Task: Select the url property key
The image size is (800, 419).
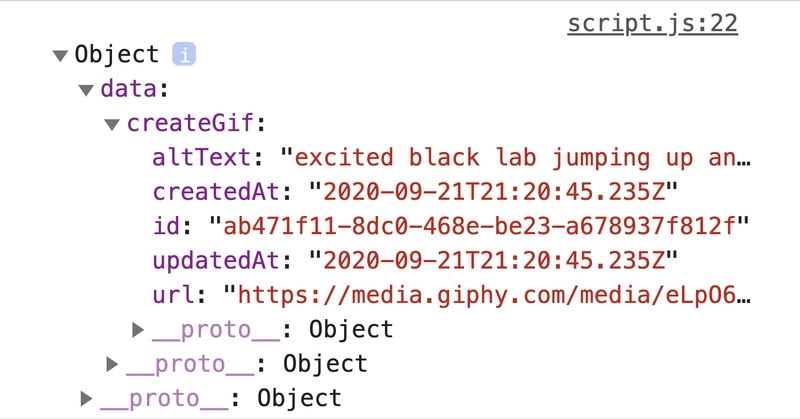Action: point(173,295)
